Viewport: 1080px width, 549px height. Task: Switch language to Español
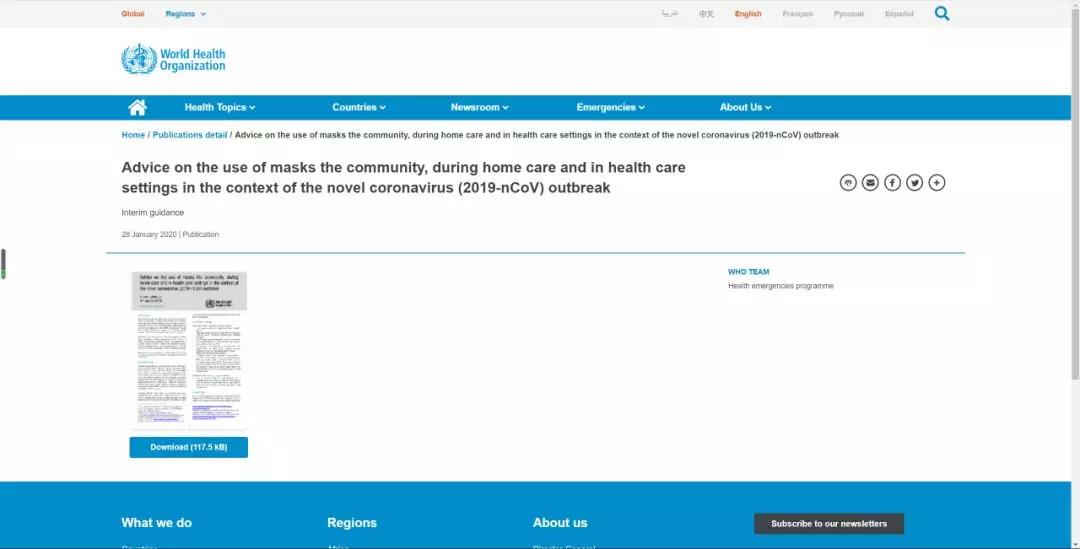(x=899, y=14)
